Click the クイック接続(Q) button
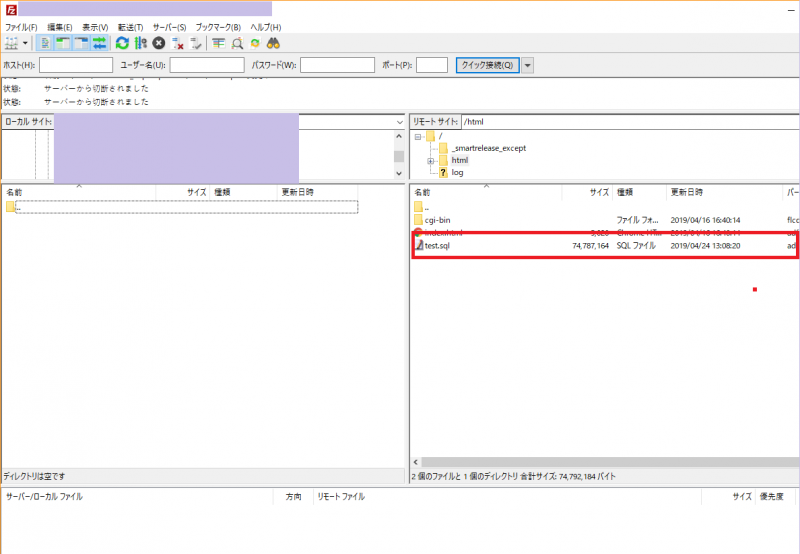Viewport: 800px width, 554px height. coord(486,65)
